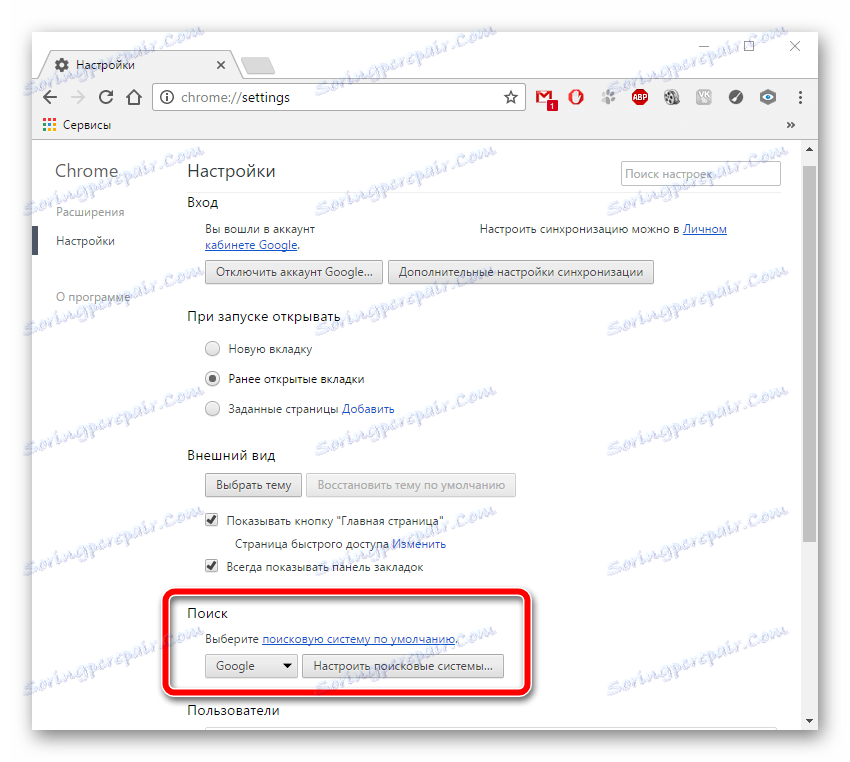Open the Google search engine dropdown
The height and width of the screenshot is (762, 850).
[251, 666]
